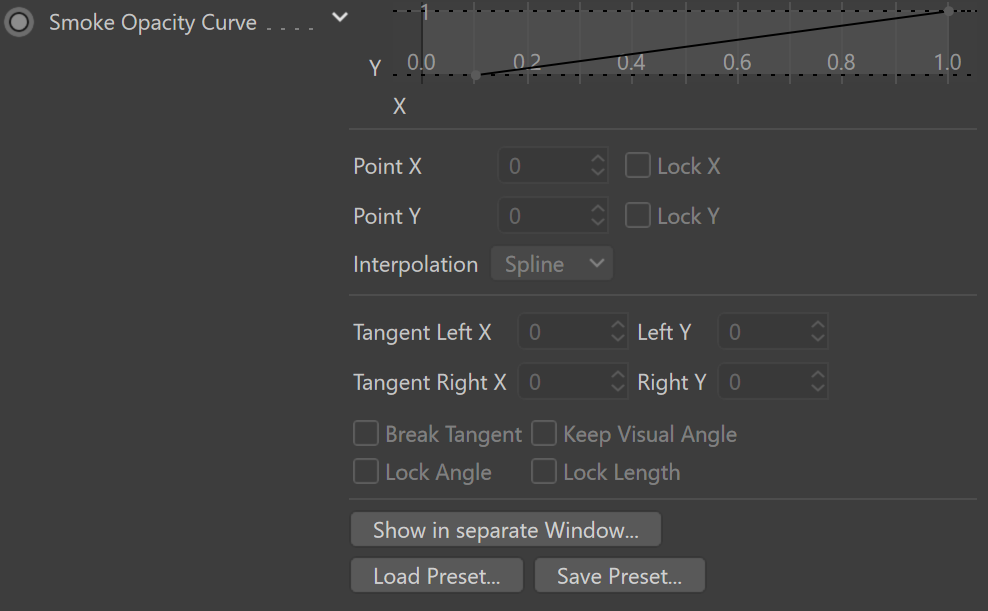Enable the Lock Y checkbox
Viewport: 988px width, 611px height.
point(638,215)
